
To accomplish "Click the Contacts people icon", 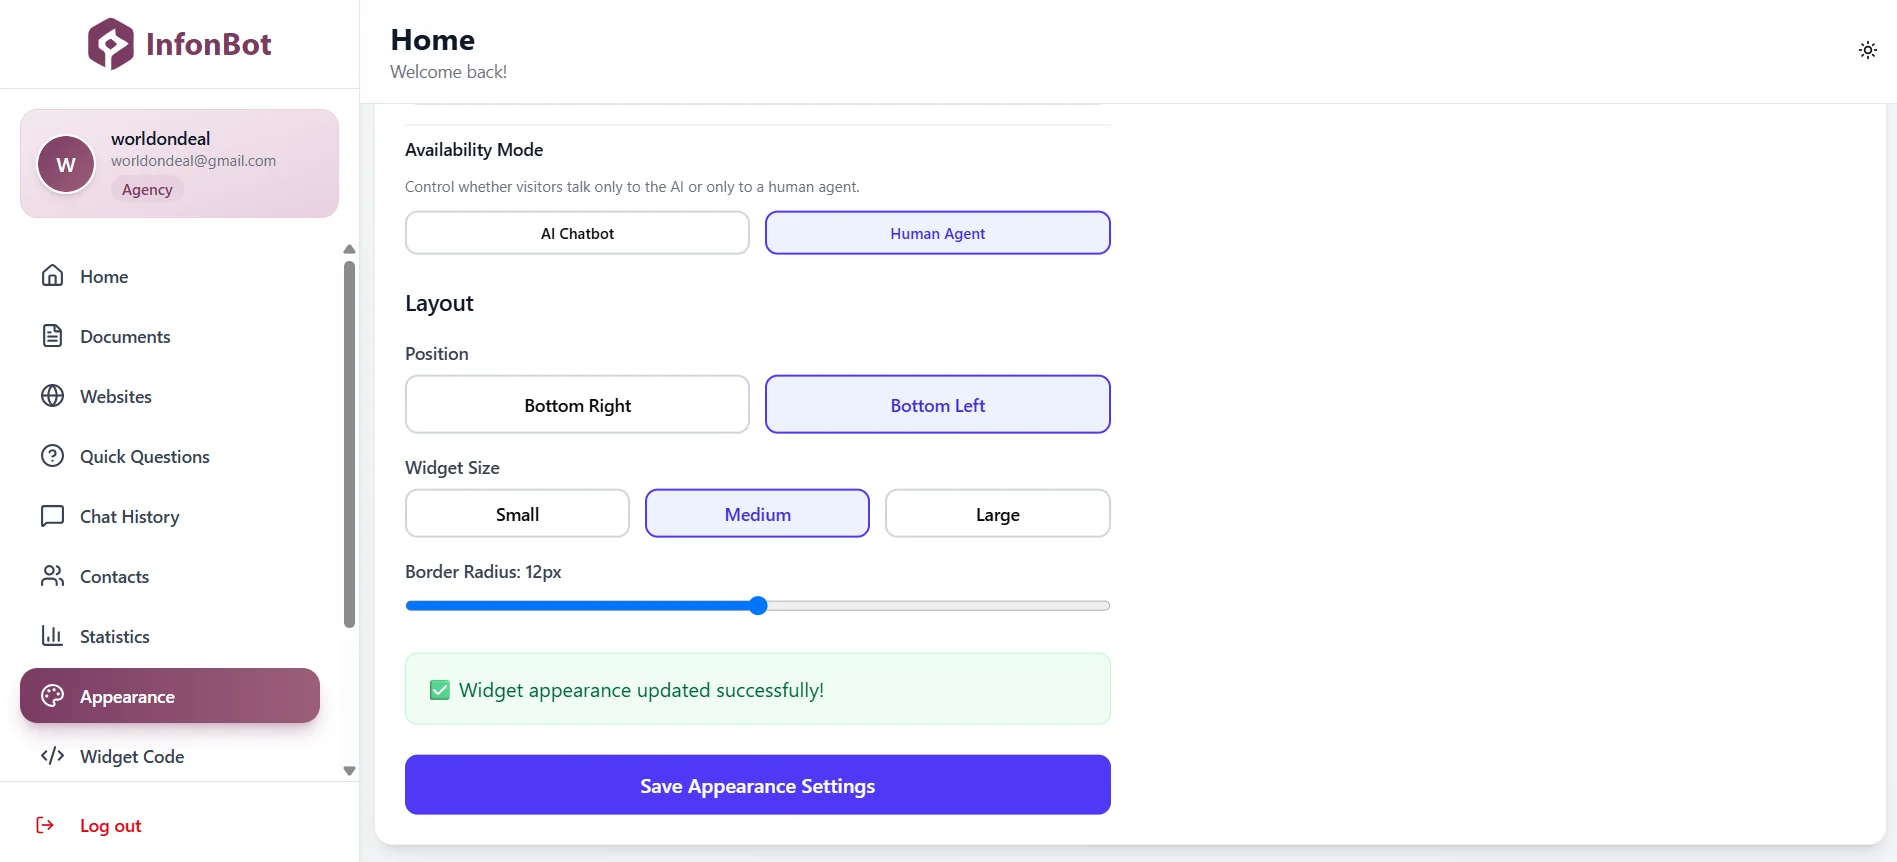I will 53,576.
